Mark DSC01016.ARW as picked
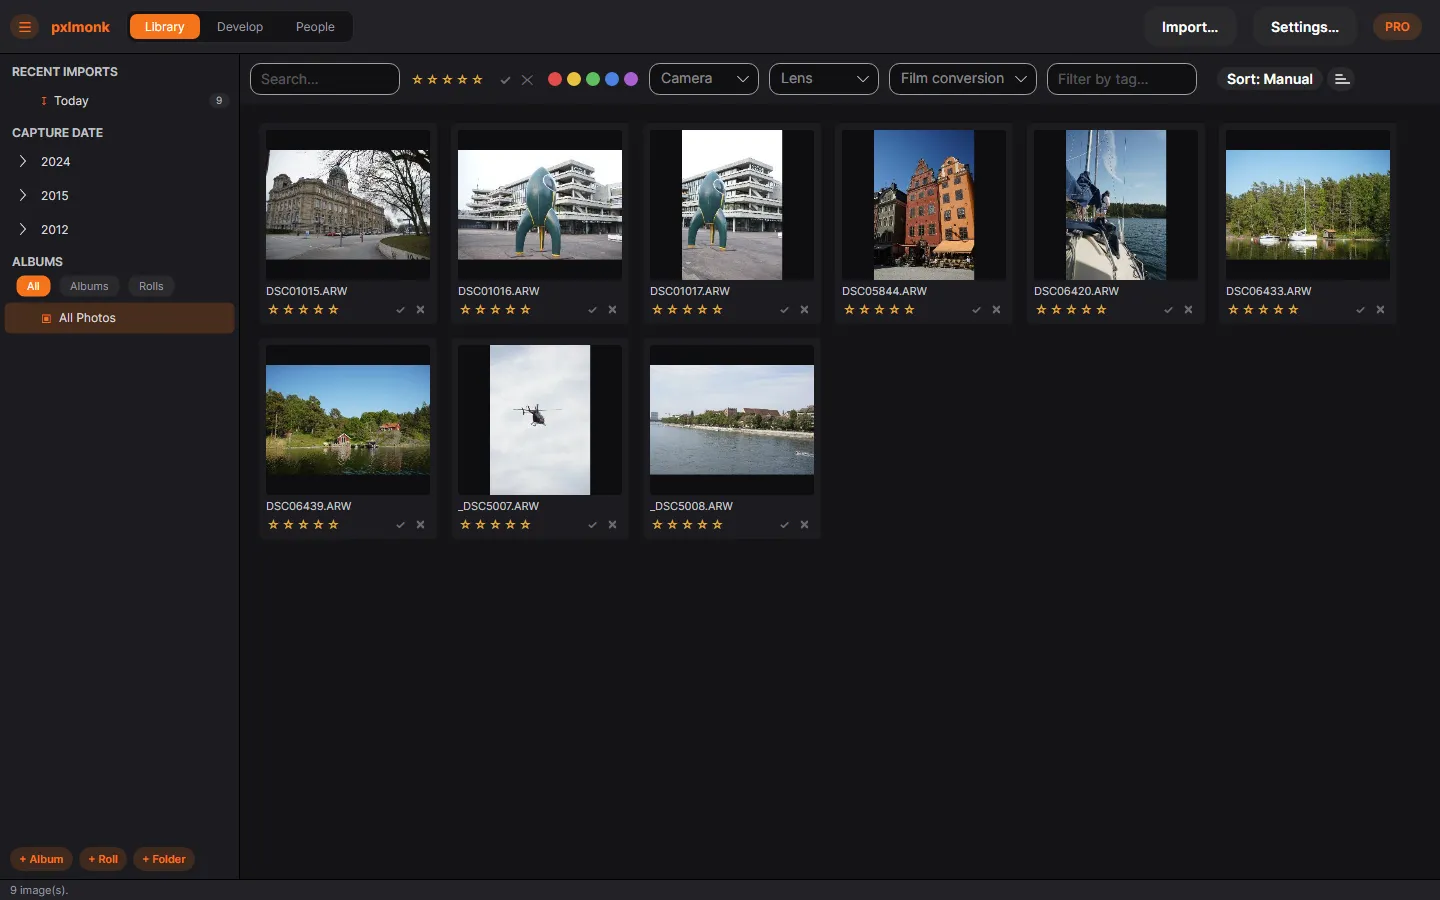Viewport: 1440px width, 900px height. click(x=592, y=310)
